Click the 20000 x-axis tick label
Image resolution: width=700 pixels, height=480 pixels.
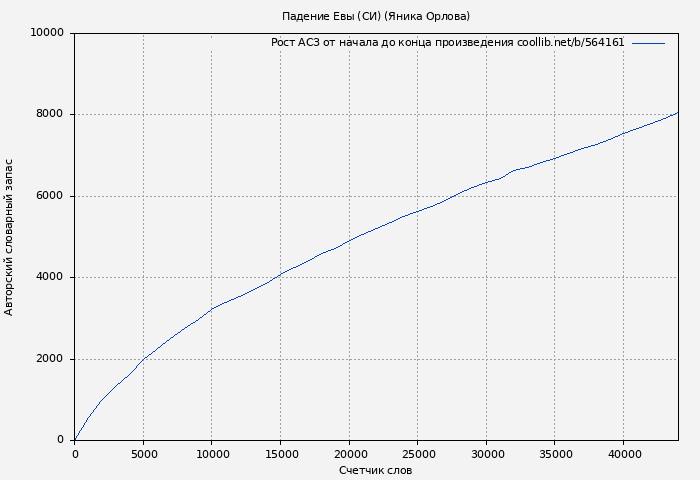click(349, 454)
